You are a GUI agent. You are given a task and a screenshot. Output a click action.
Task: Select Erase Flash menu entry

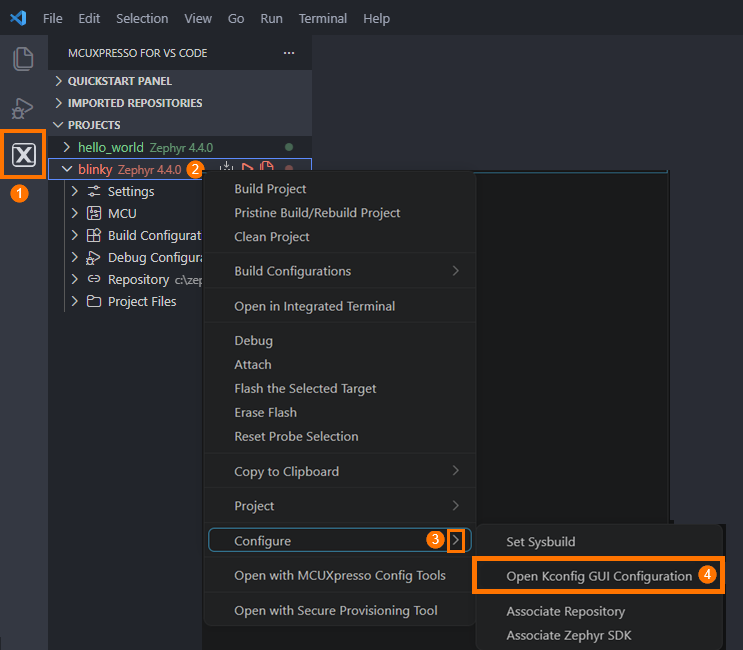pos(339,413)
